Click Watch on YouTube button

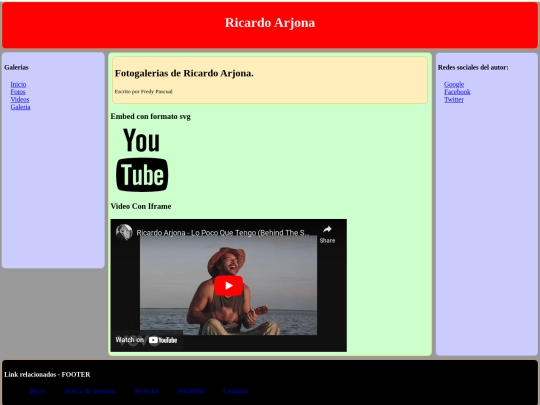click(146, 340)
